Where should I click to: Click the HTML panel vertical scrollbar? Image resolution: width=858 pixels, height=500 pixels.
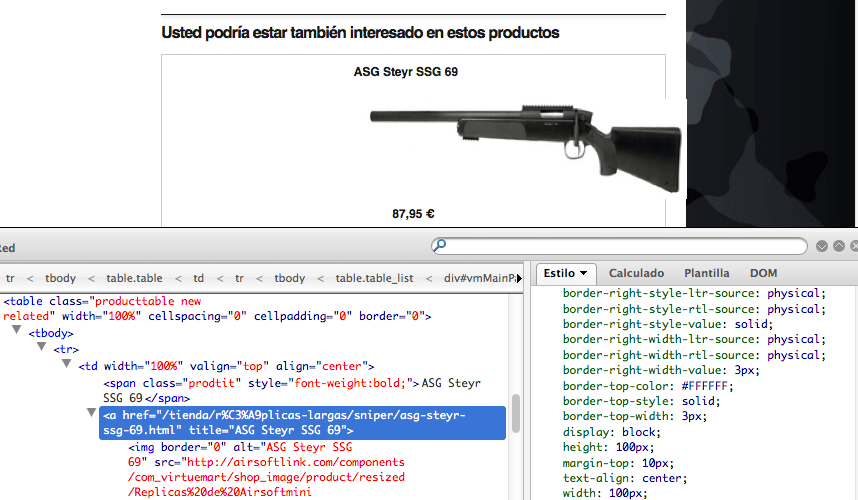click(x=515, y=414)
